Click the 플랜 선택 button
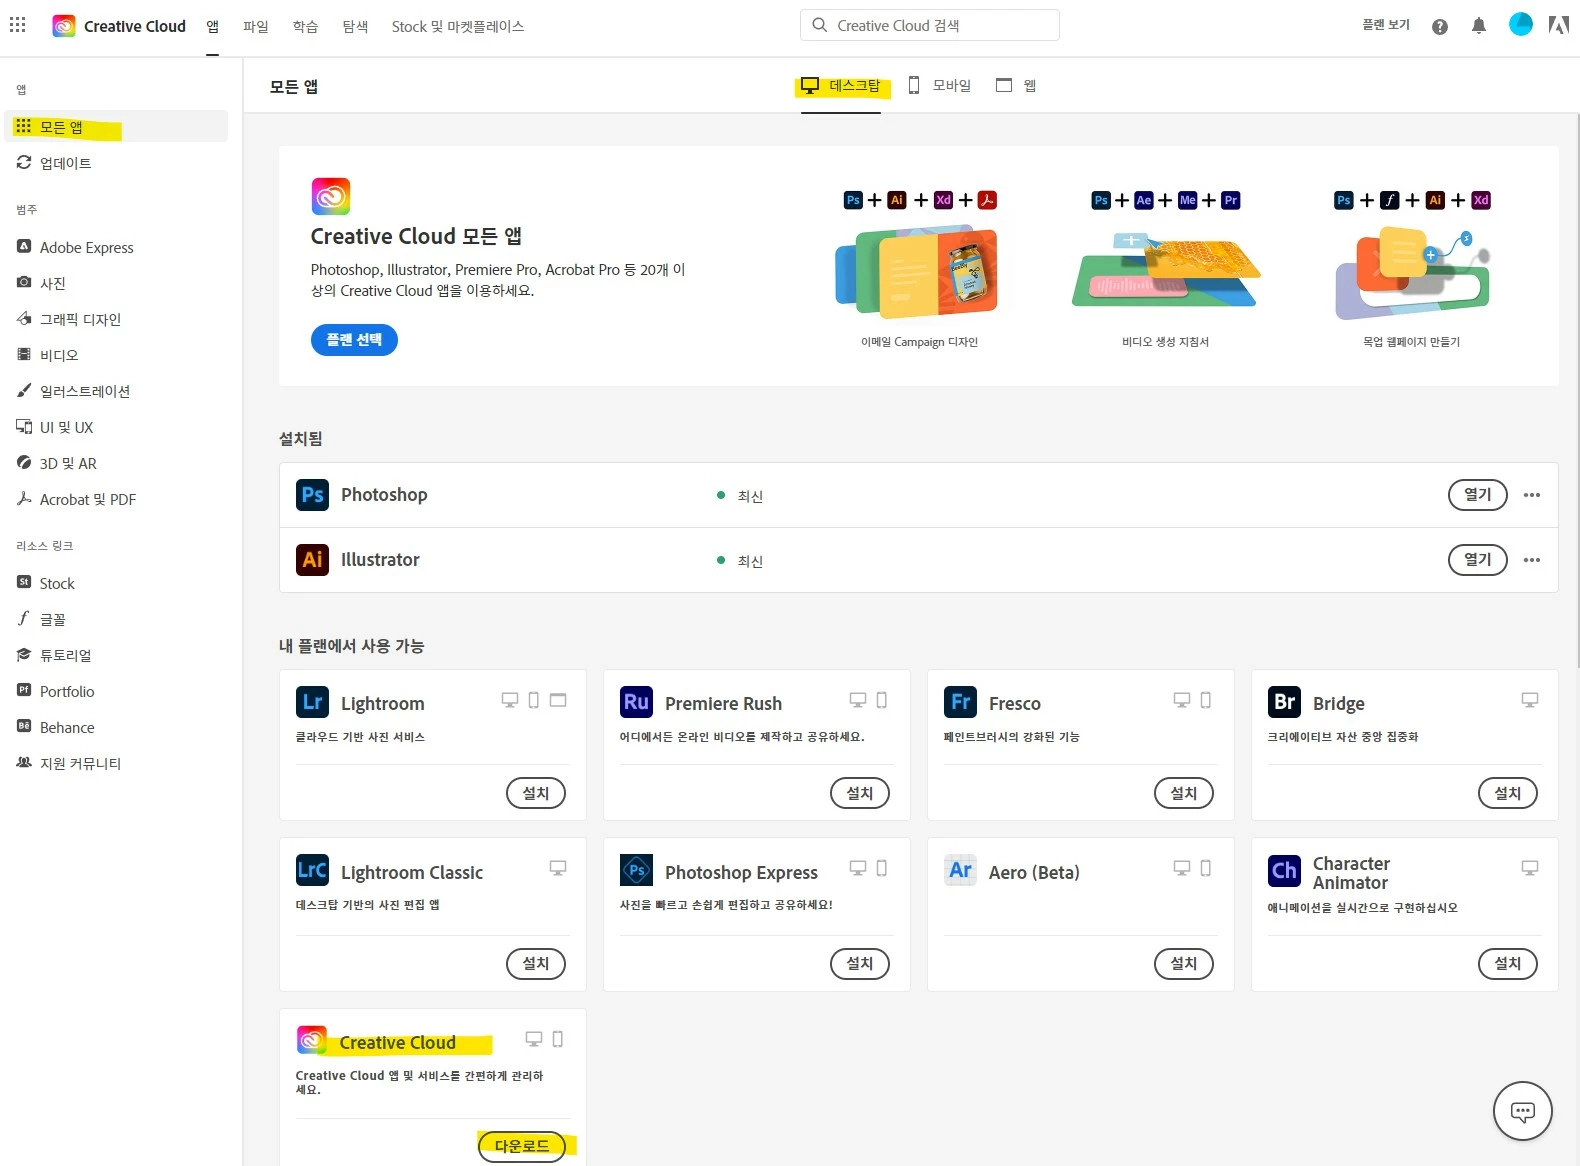Screen dimensions: 1580x1166 354,340
